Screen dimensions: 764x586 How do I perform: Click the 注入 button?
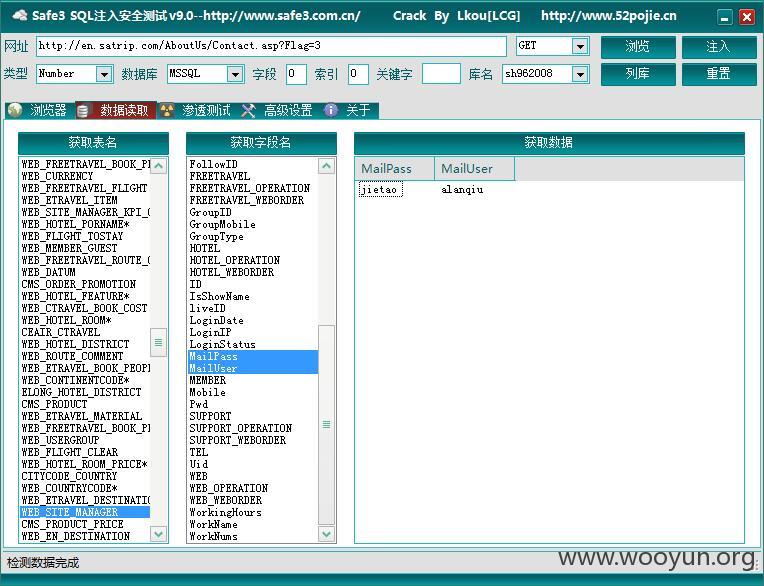(719, 47)
